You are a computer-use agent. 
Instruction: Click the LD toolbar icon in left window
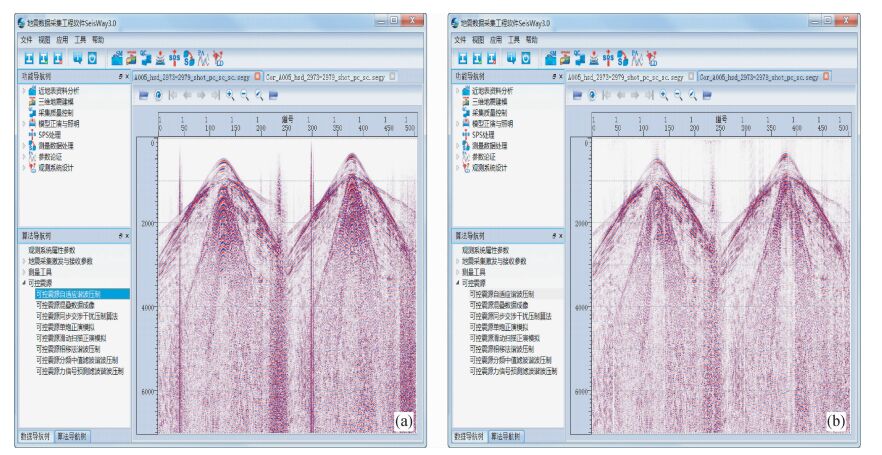click(218, 58)
